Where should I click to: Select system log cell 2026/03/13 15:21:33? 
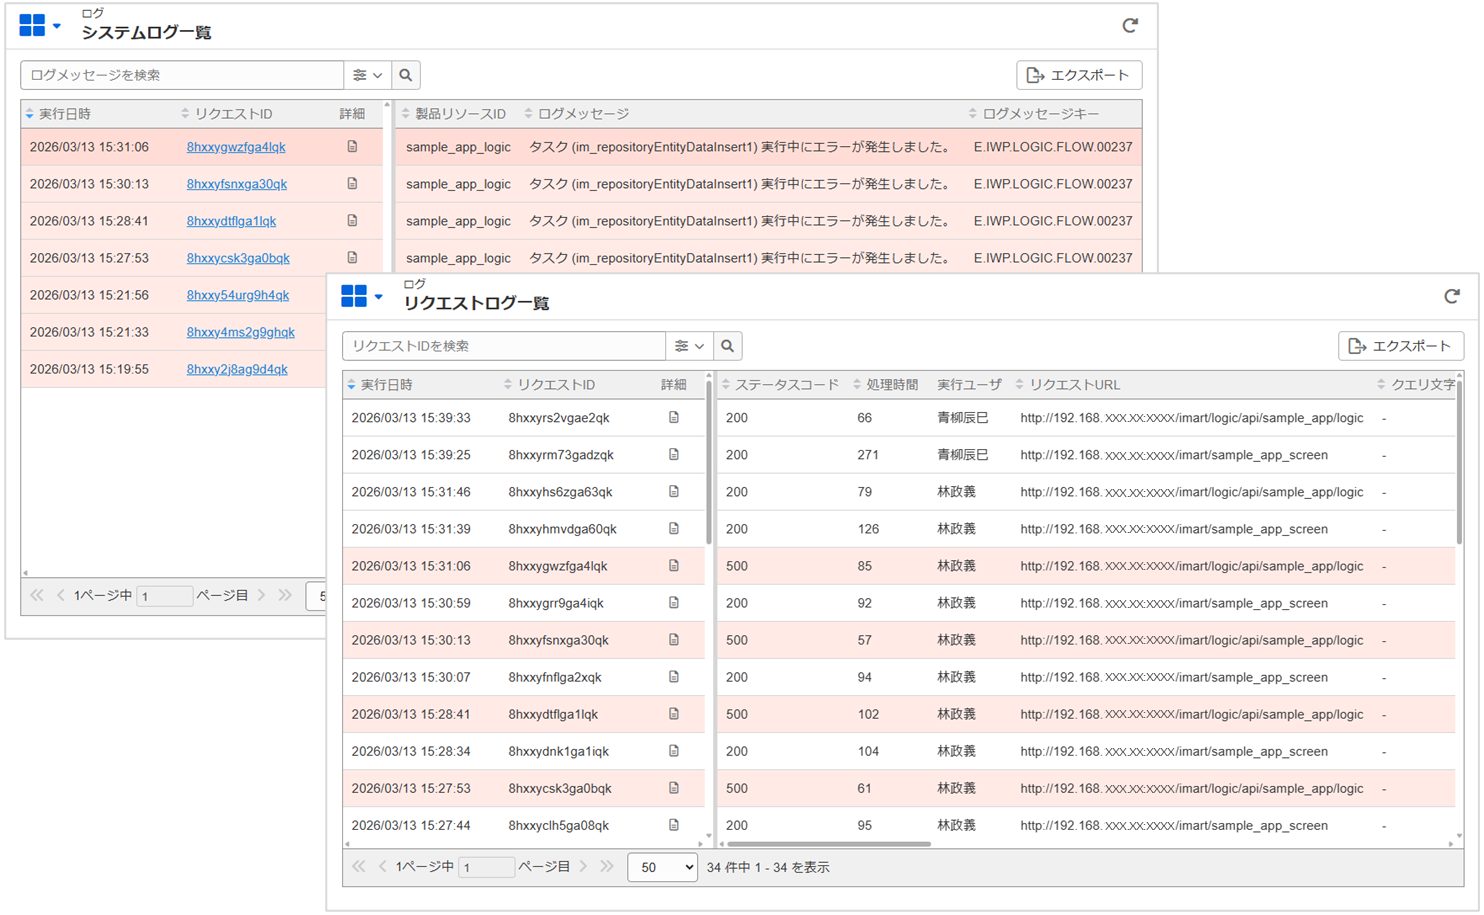point(89,332)
